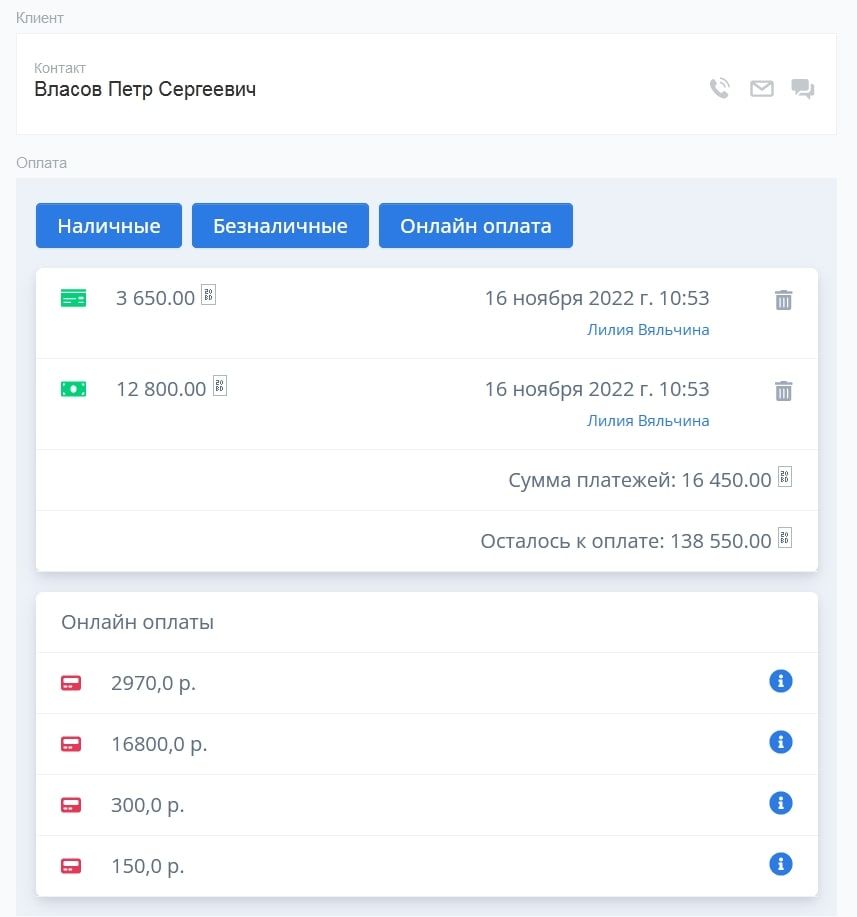
Task: Open the chat messages icon
Action: coord(803,89)
